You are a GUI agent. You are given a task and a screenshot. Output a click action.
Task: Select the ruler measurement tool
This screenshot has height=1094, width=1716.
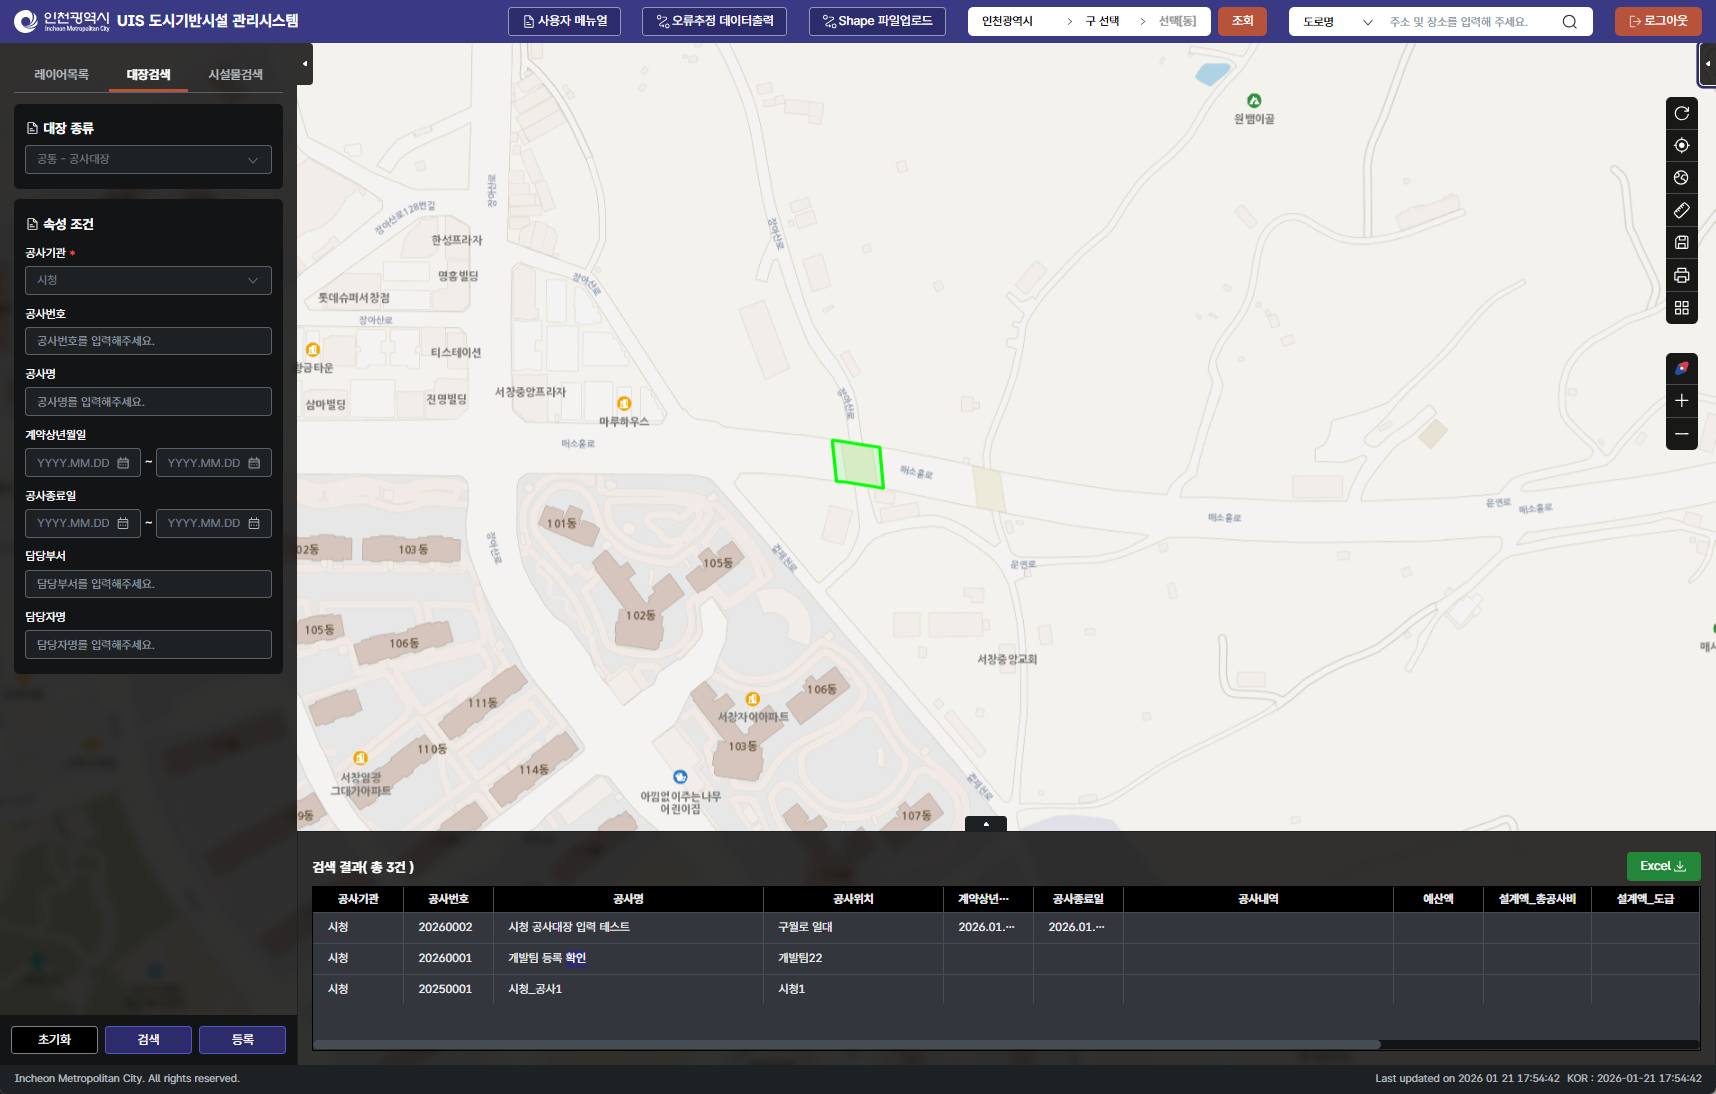point(1681,210)
